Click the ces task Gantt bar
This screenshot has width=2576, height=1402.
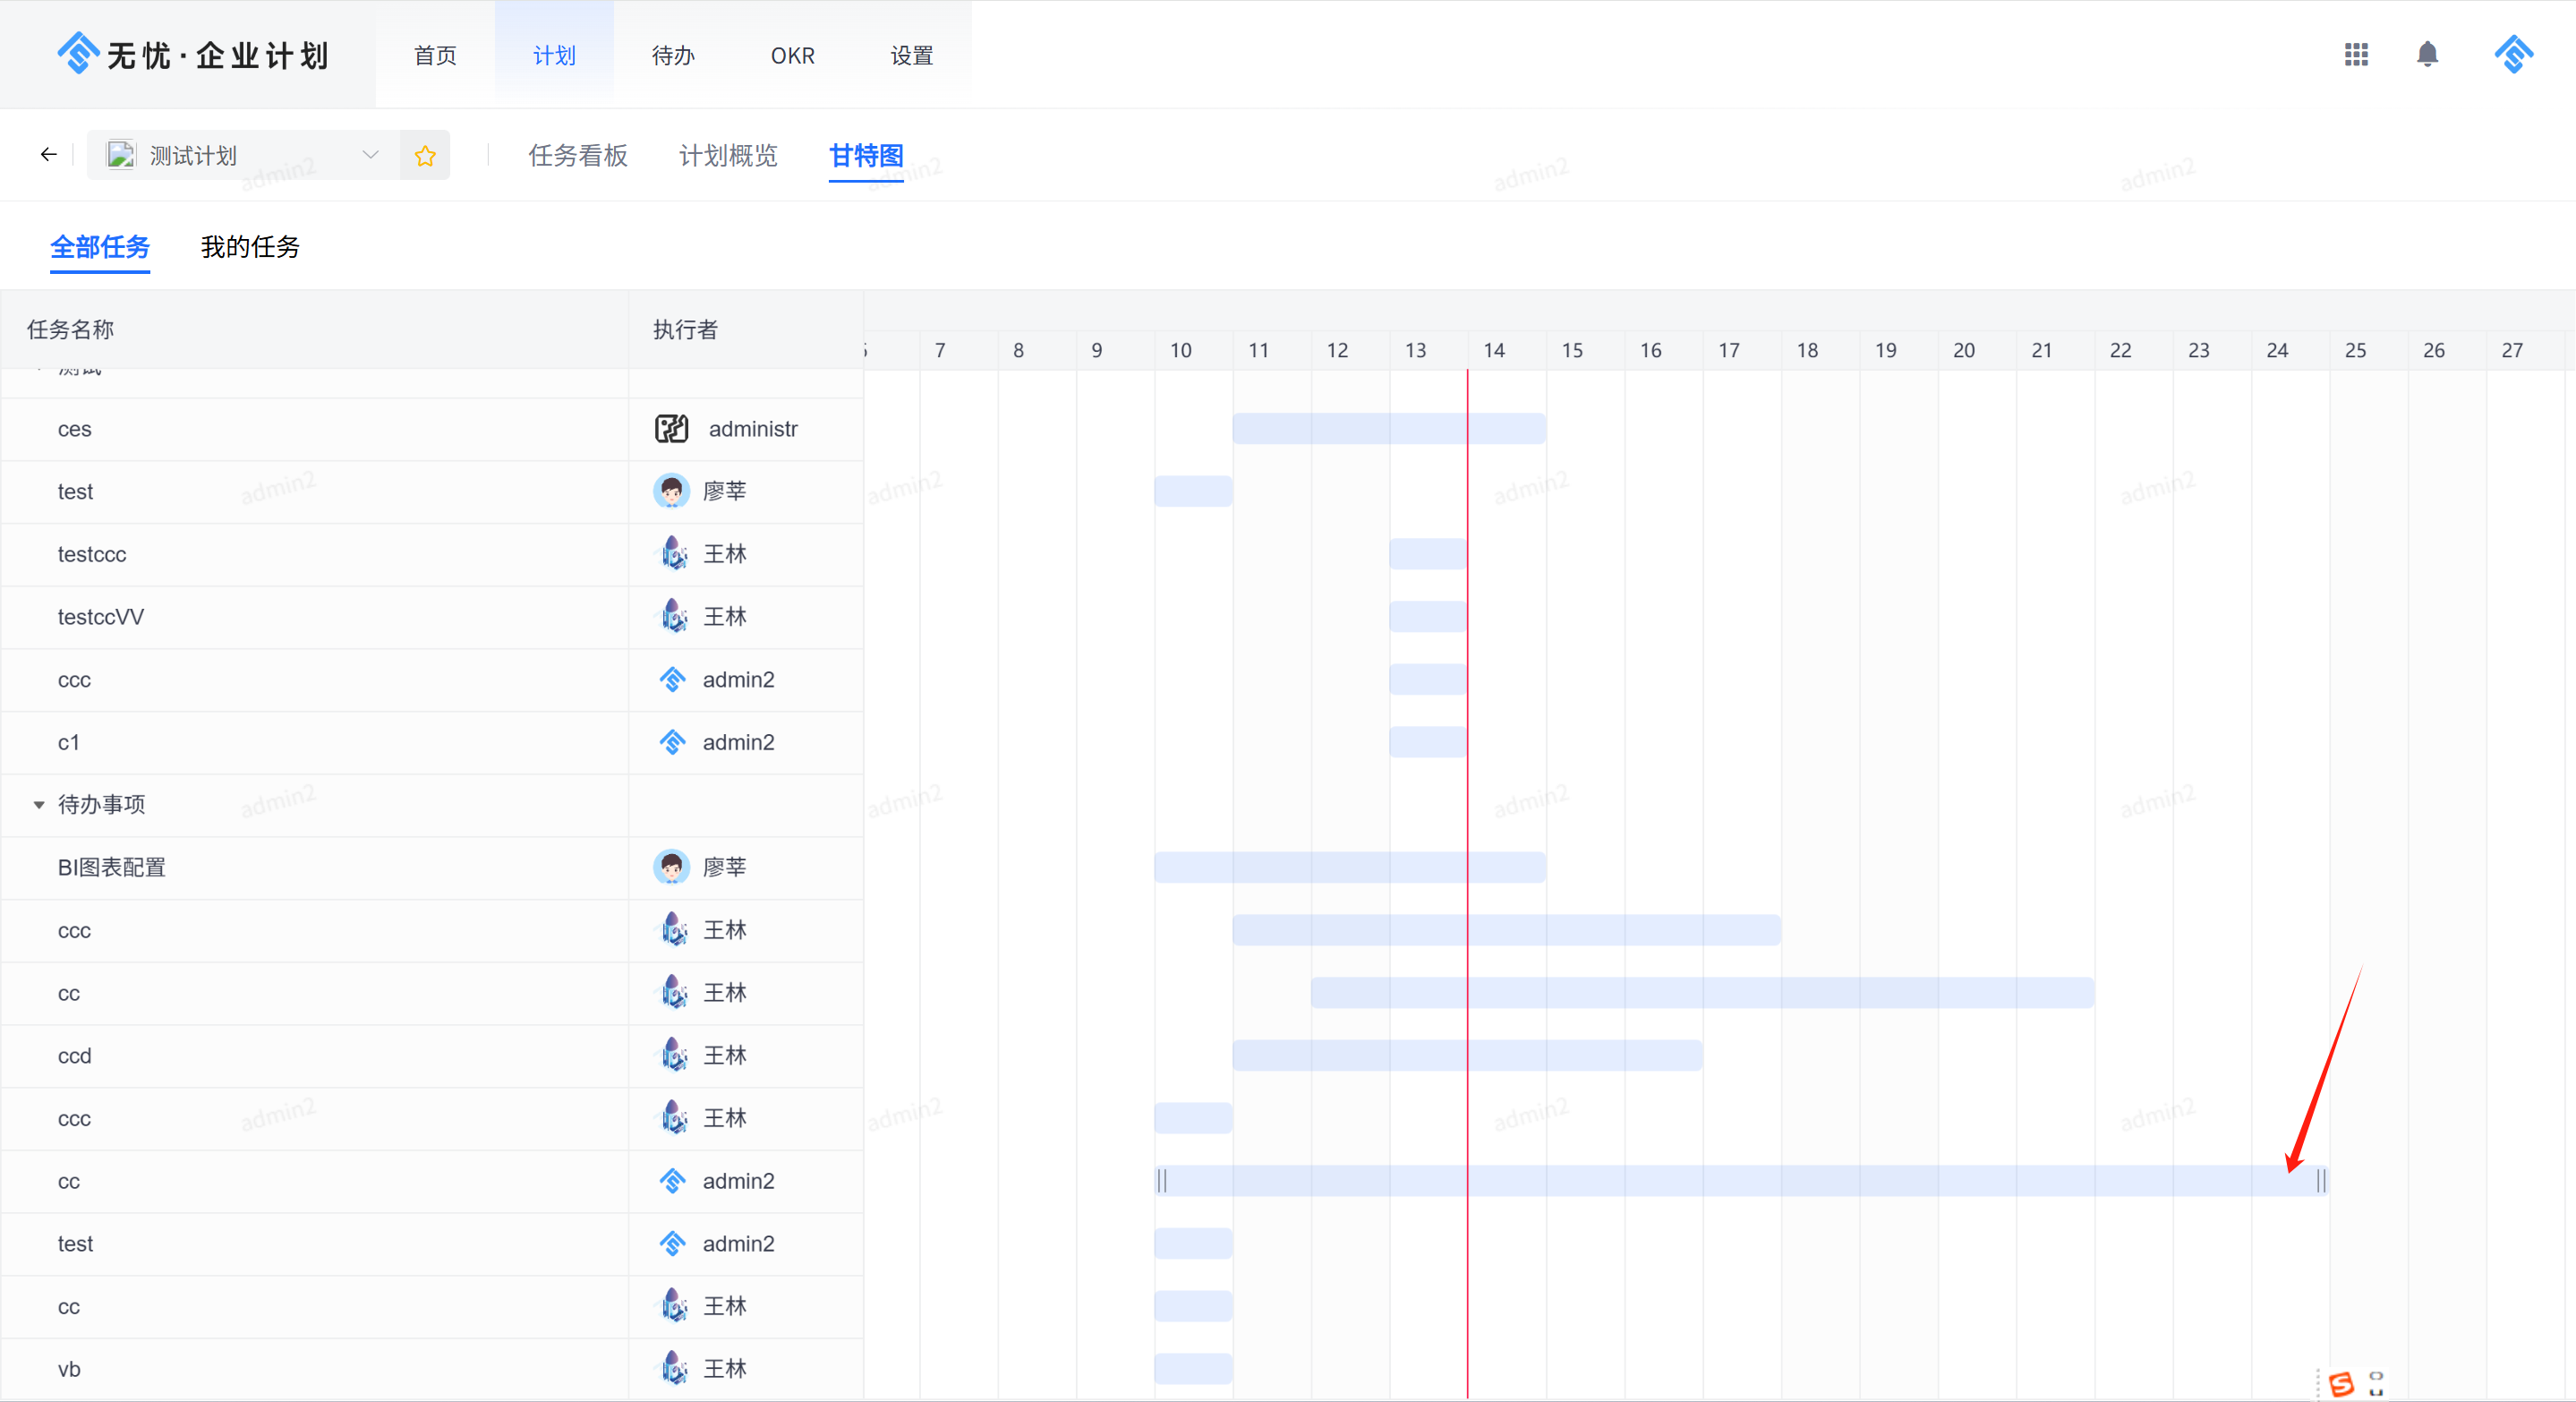coord(1389,429)
